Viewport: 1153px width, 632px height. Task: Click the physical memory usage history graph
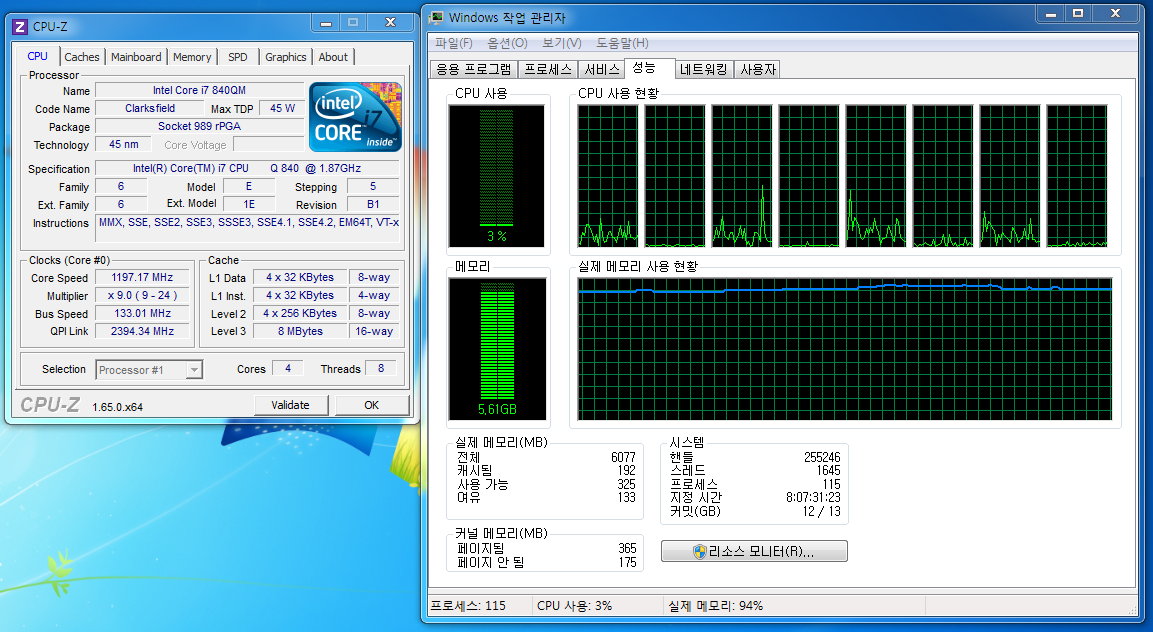[x=845, y=349]
